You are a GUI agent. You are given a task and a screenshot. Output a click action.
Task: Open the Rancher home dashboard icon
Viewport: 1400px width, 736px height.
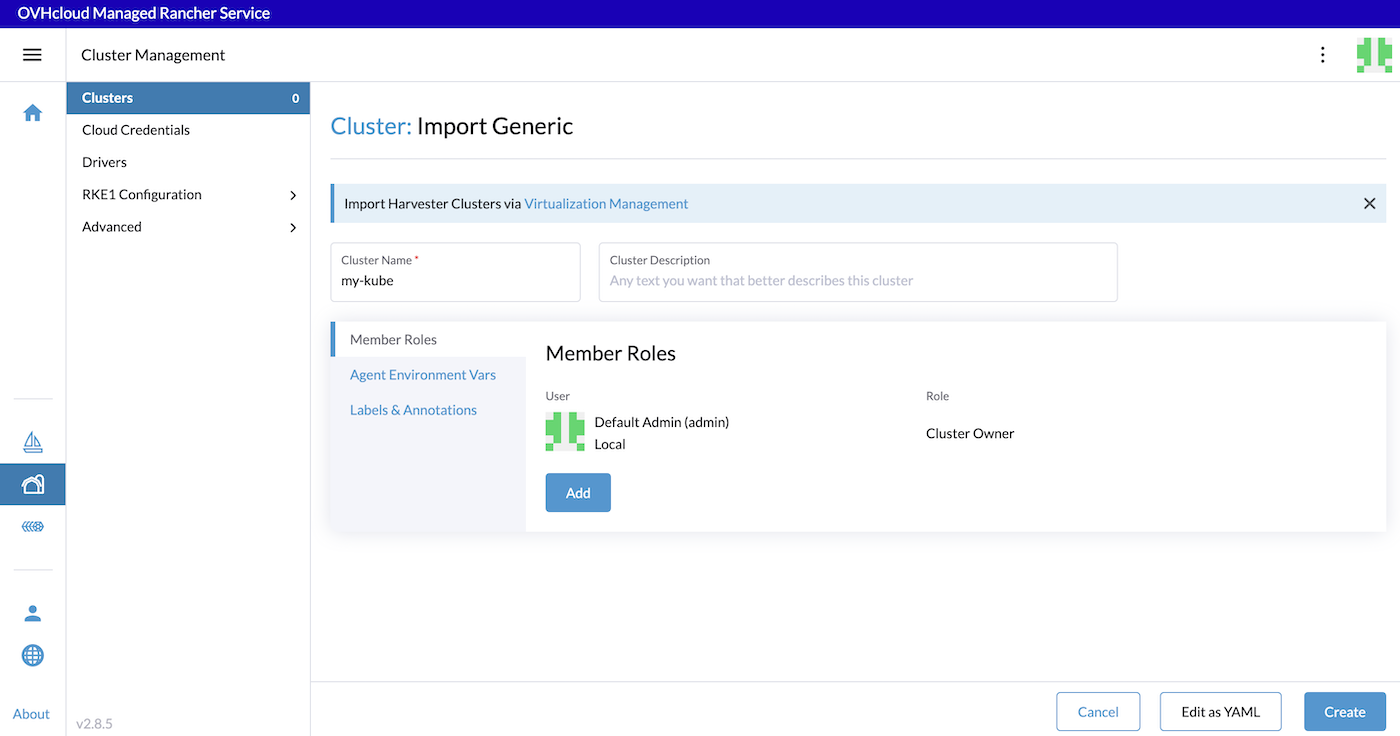pyautogui.click(x=32, y=112)
